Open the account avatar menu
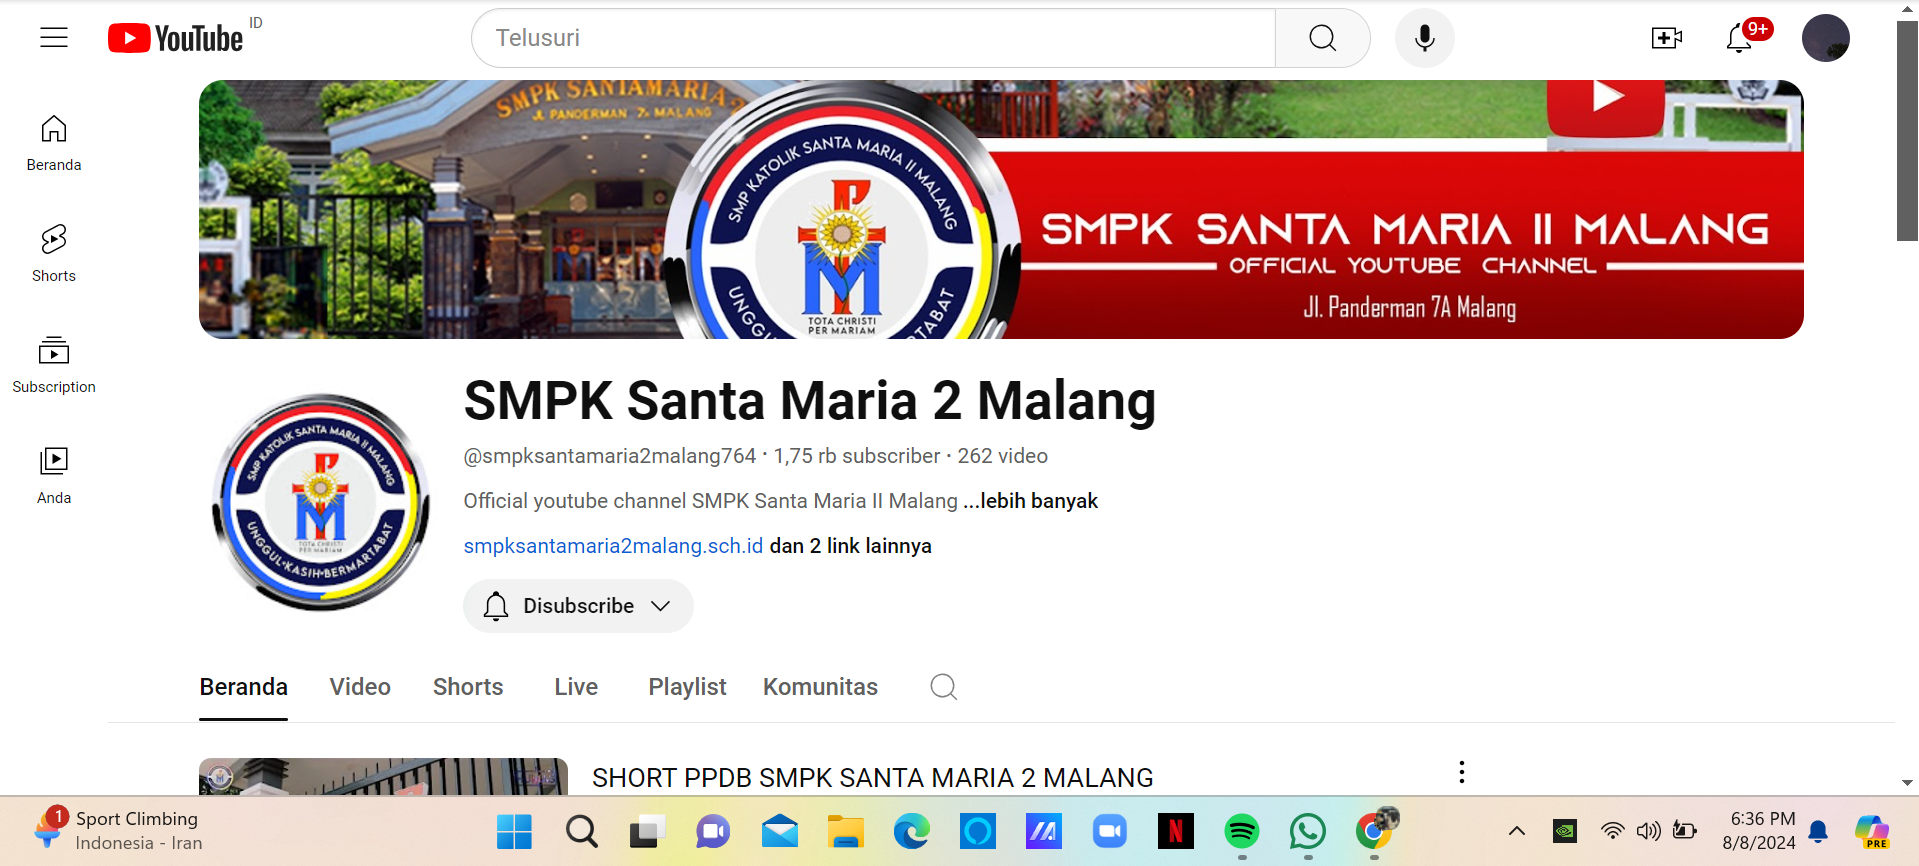This screenshot has width=1919, height=866. [1826, 38]
